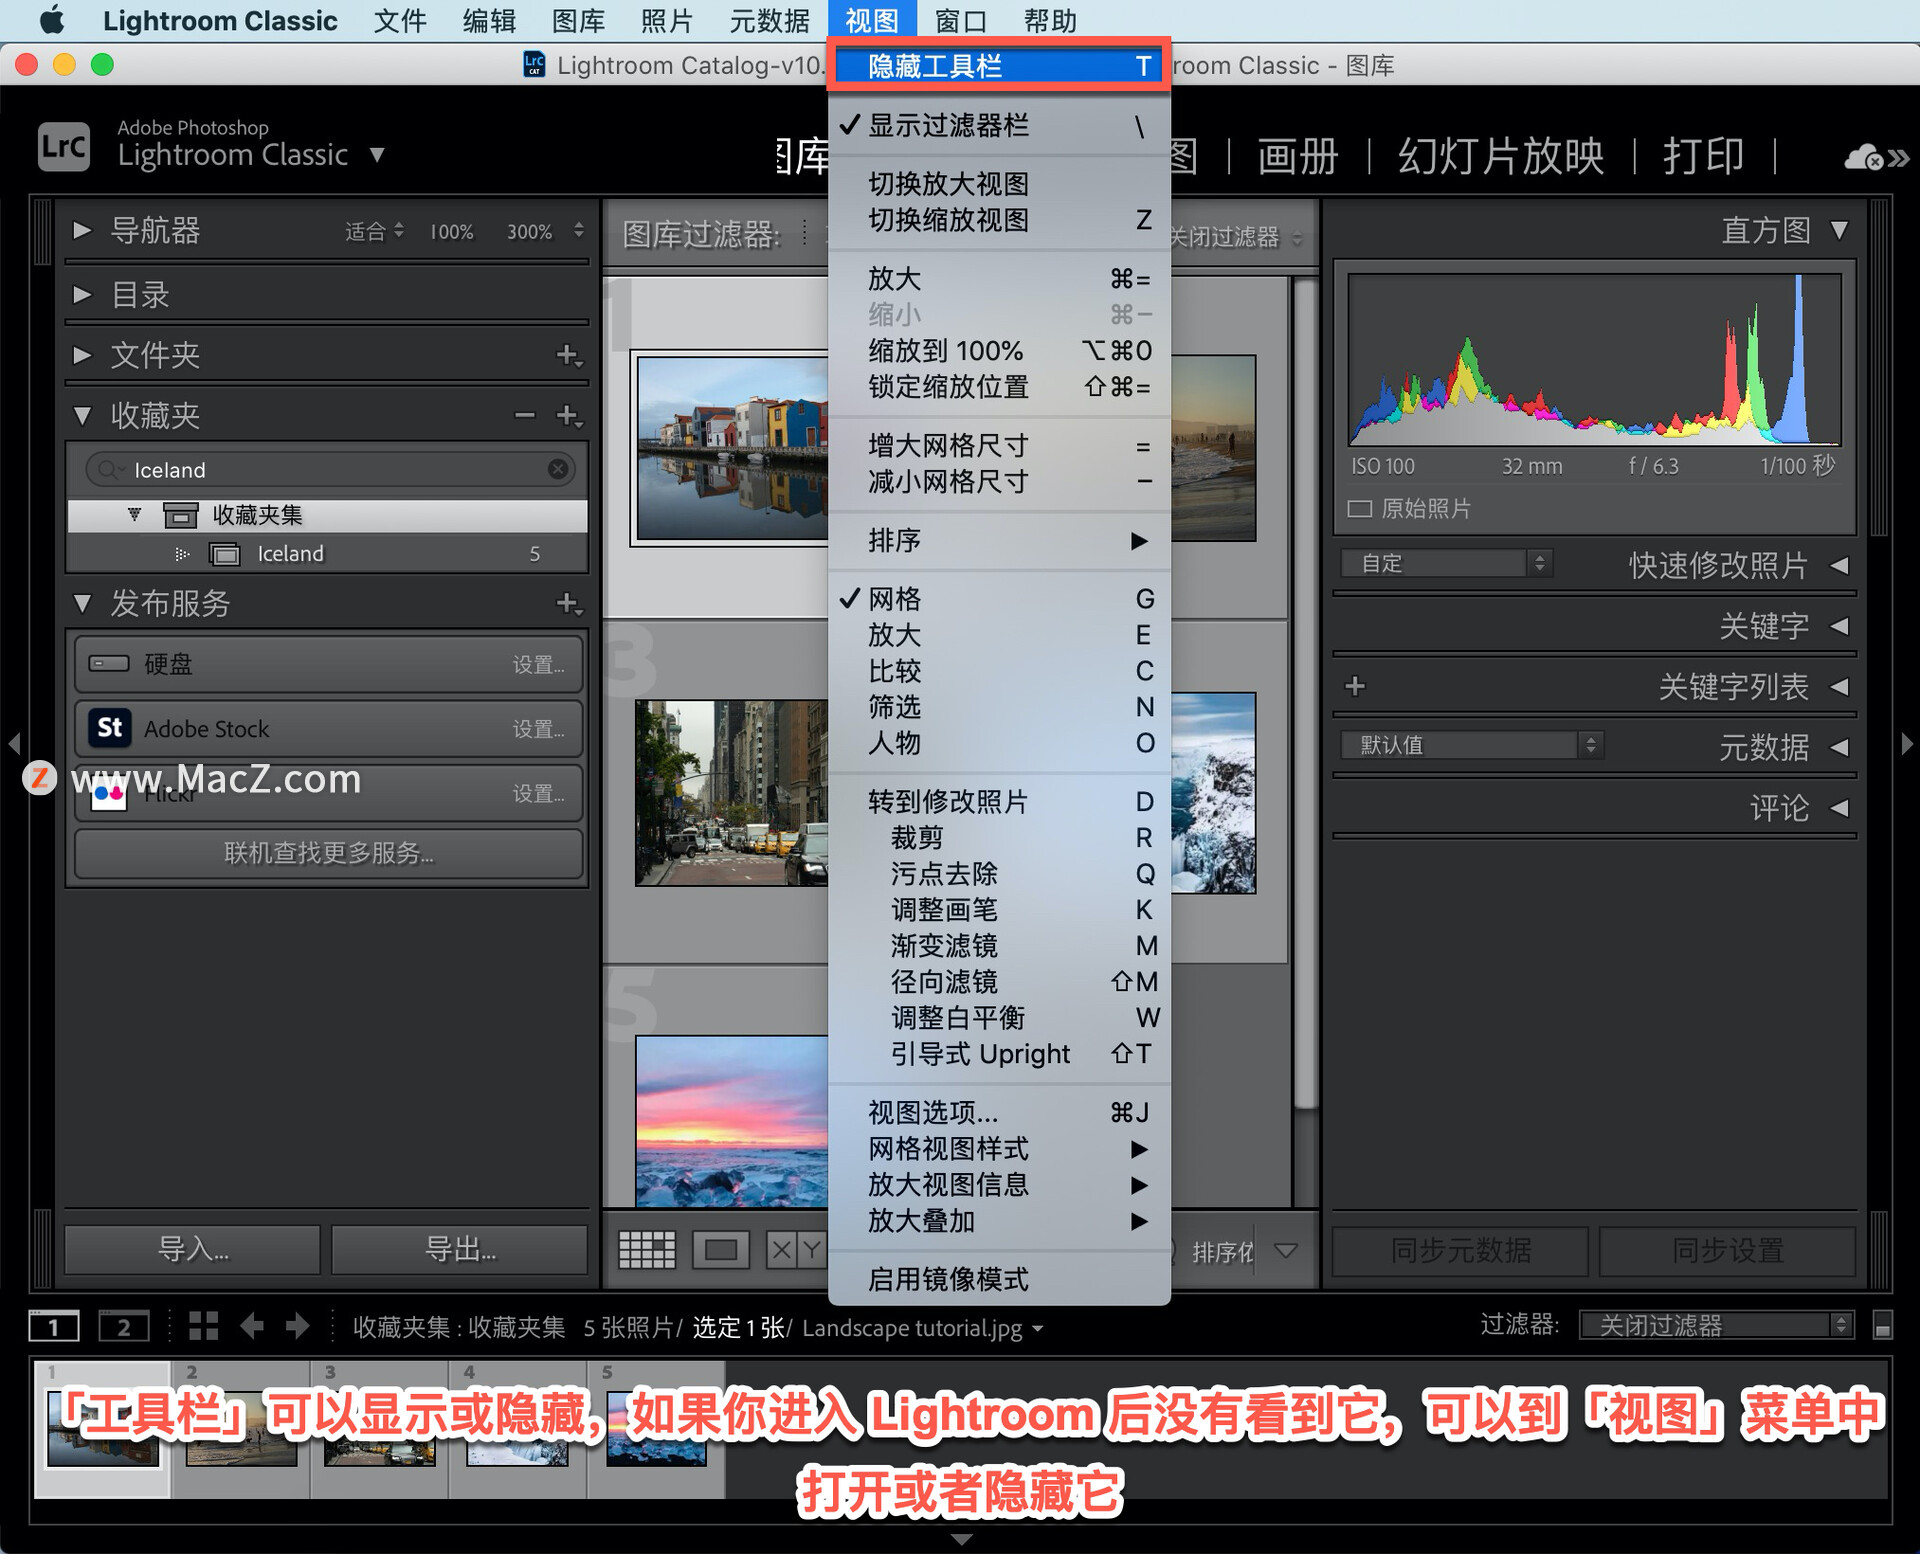Screen dimensions: 1920x1554
Task: Expand the Folders panel
Action: point(83,355)
